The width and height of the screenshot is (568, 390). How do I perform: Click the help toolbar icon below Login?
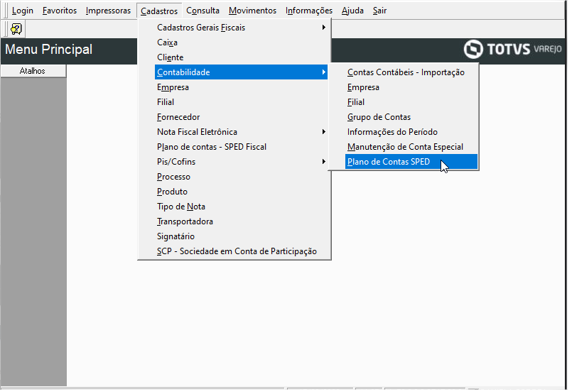16,29
